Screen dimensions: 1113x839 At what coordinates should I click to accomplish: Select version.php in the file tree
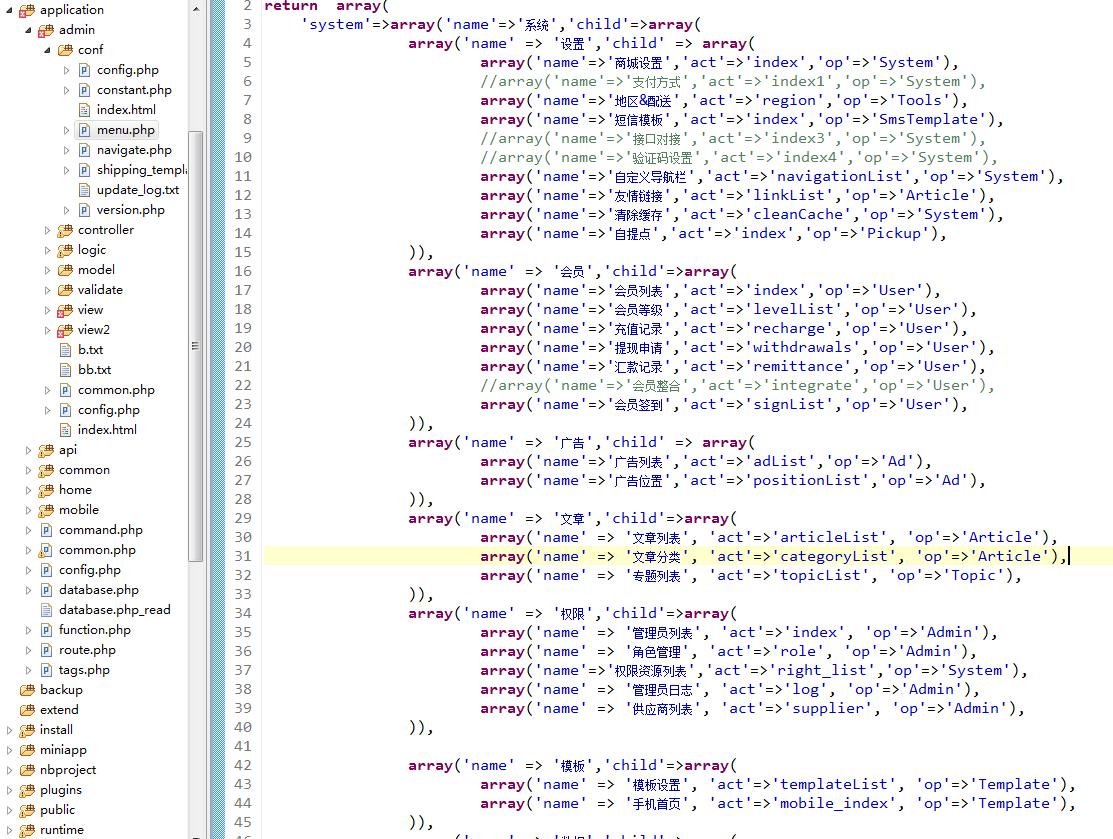pyautogui.click(x=130, y=210)
